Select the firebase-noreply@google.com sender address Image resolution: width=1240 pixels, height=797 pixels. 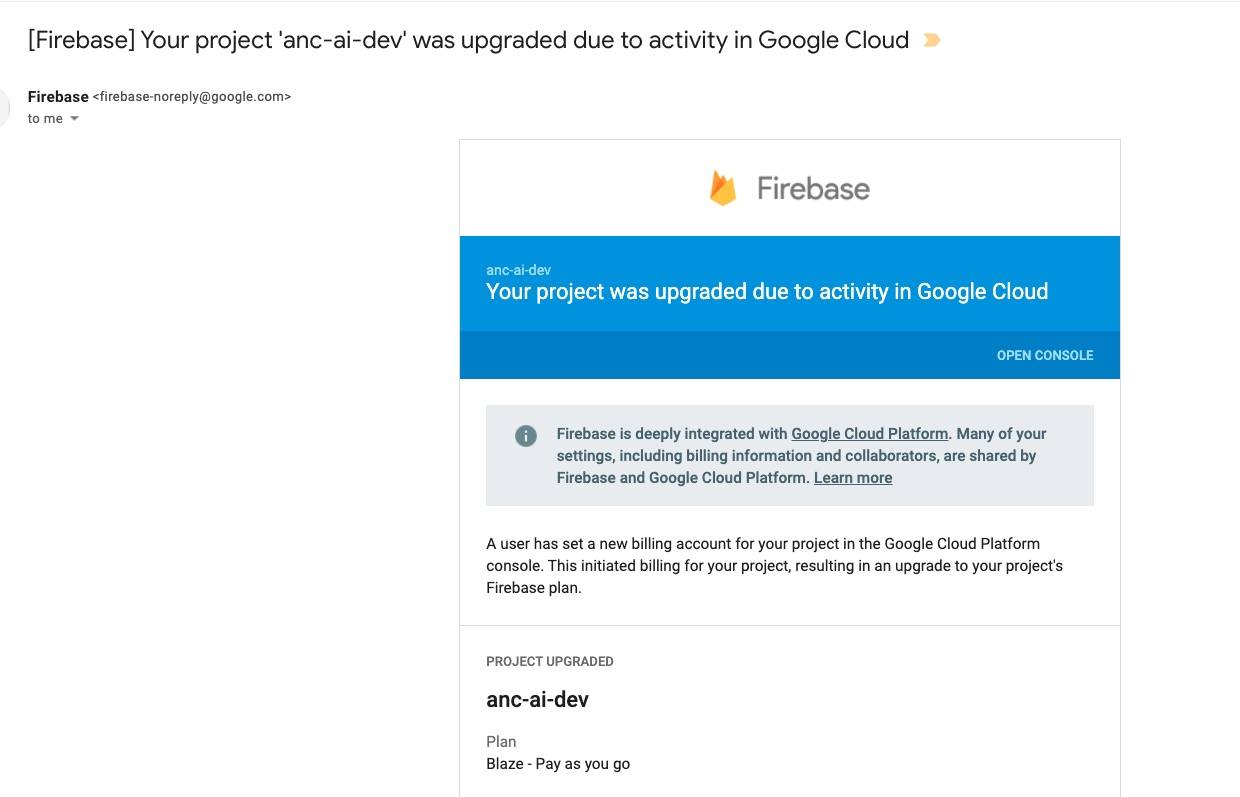192,97
